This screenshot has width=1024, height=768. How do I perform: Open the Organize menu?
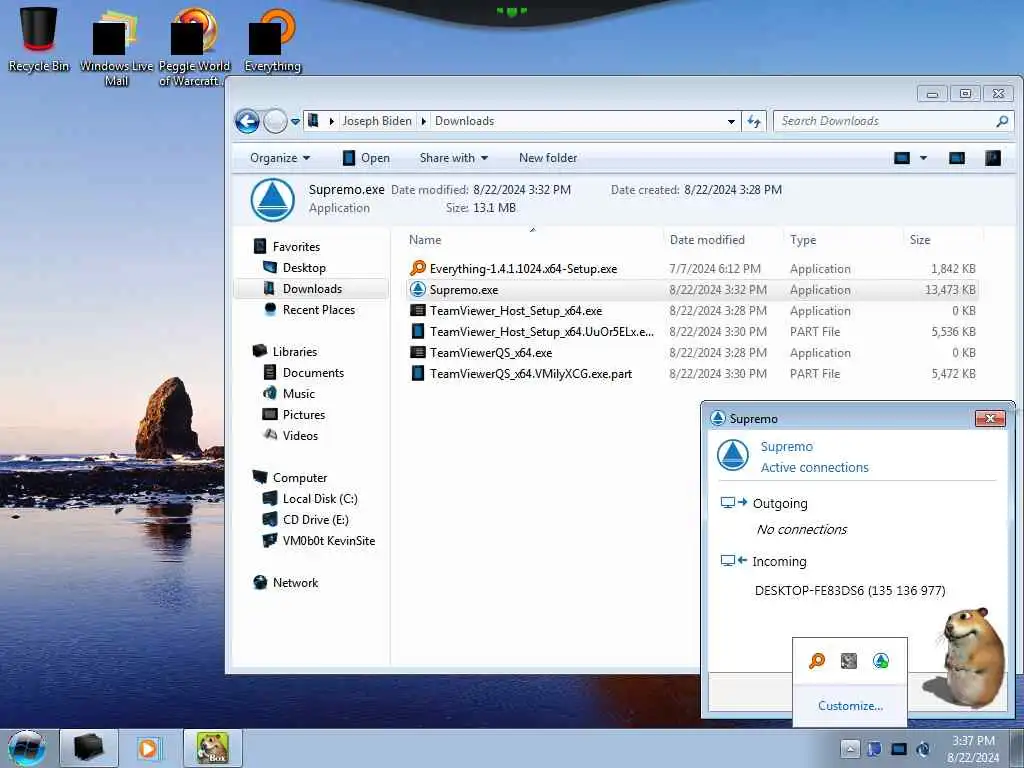(x=280, y=158)
